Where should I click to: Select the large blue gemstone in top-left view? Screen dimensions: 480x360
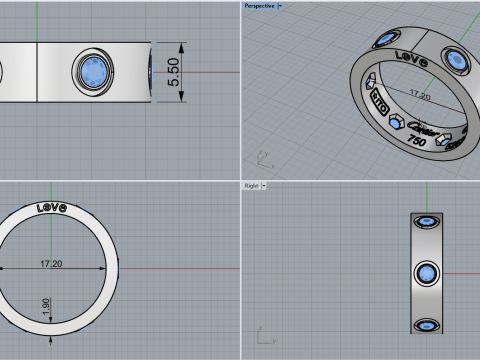point(94,72)
